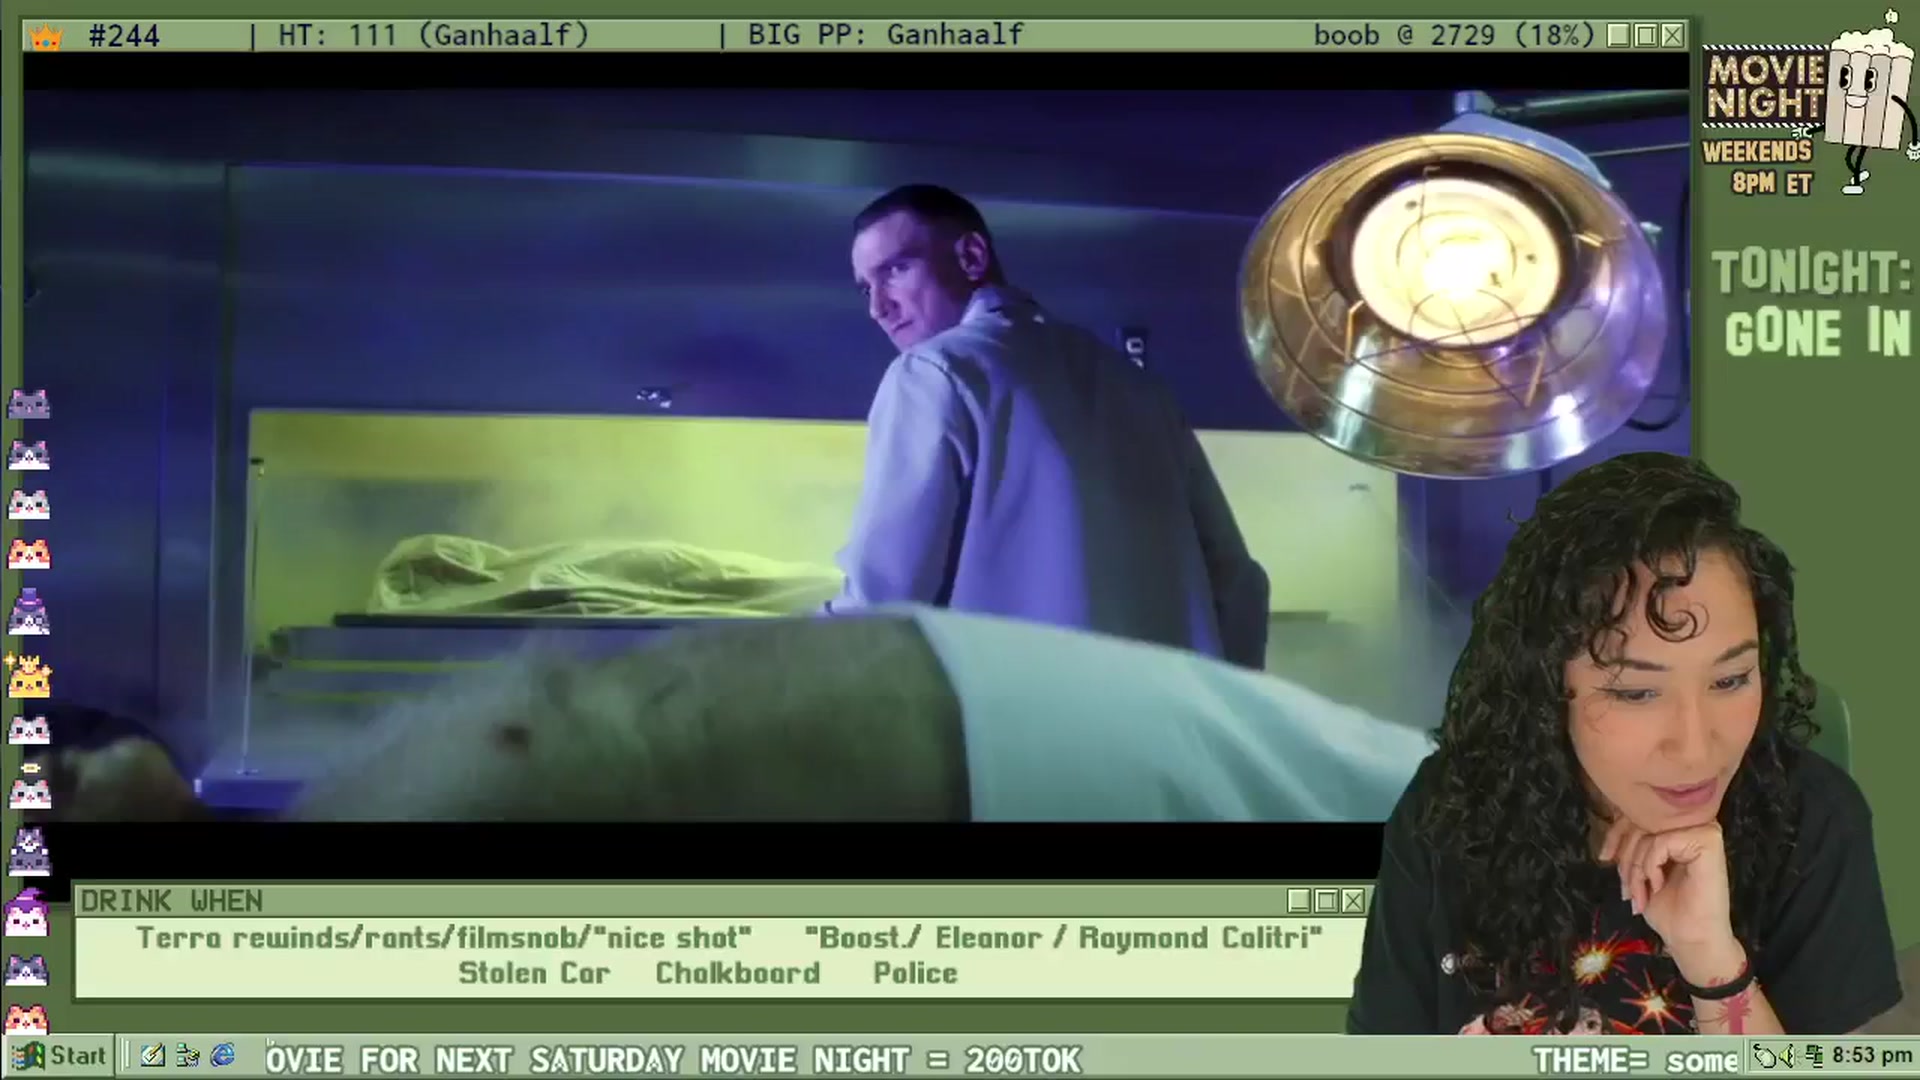
Task: Close the main stream window
Action: tap(1672, 36)
